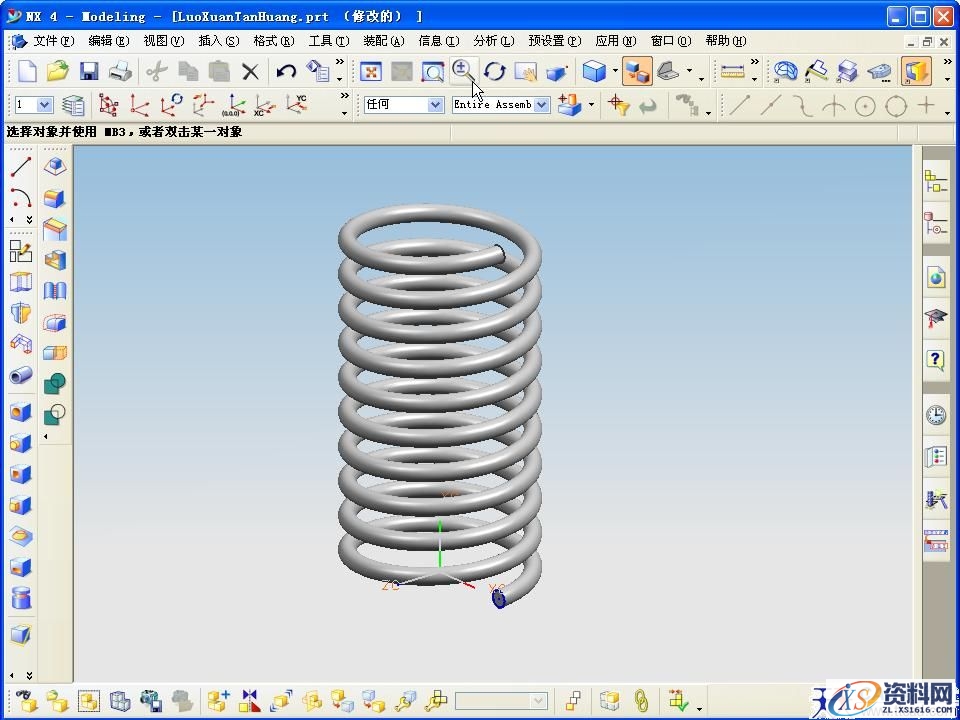Open the 插入(S) menu
The image size is (960, 720).
pos(218,41)
